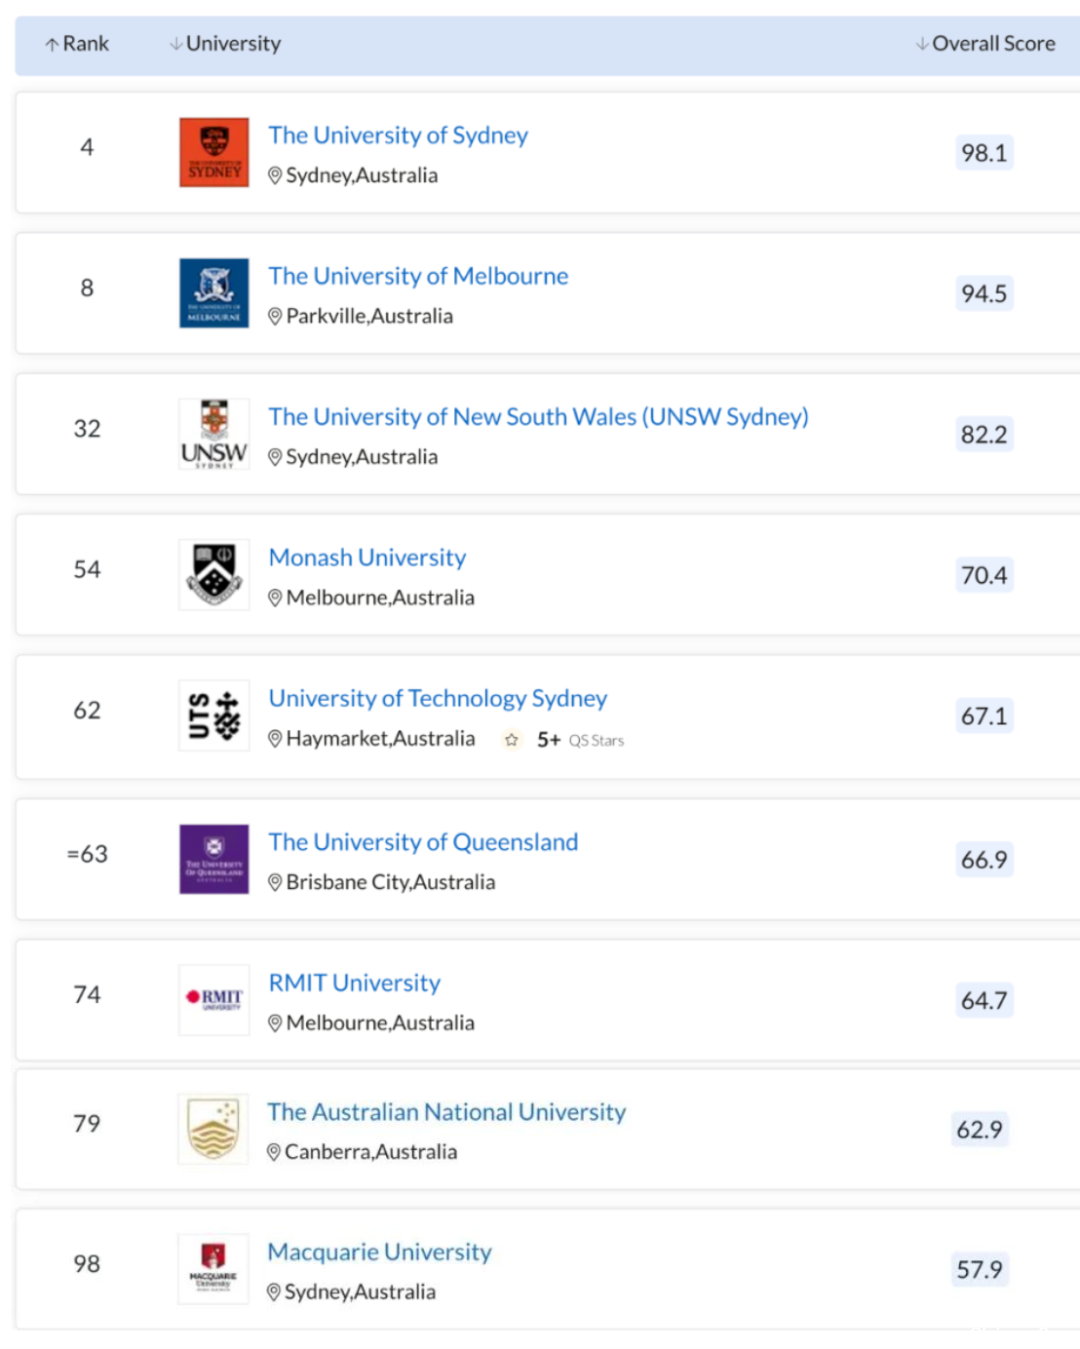Click the QS Stars star icon
The width and height of the screenshot is (1080, 1349).
coord(511,740)
